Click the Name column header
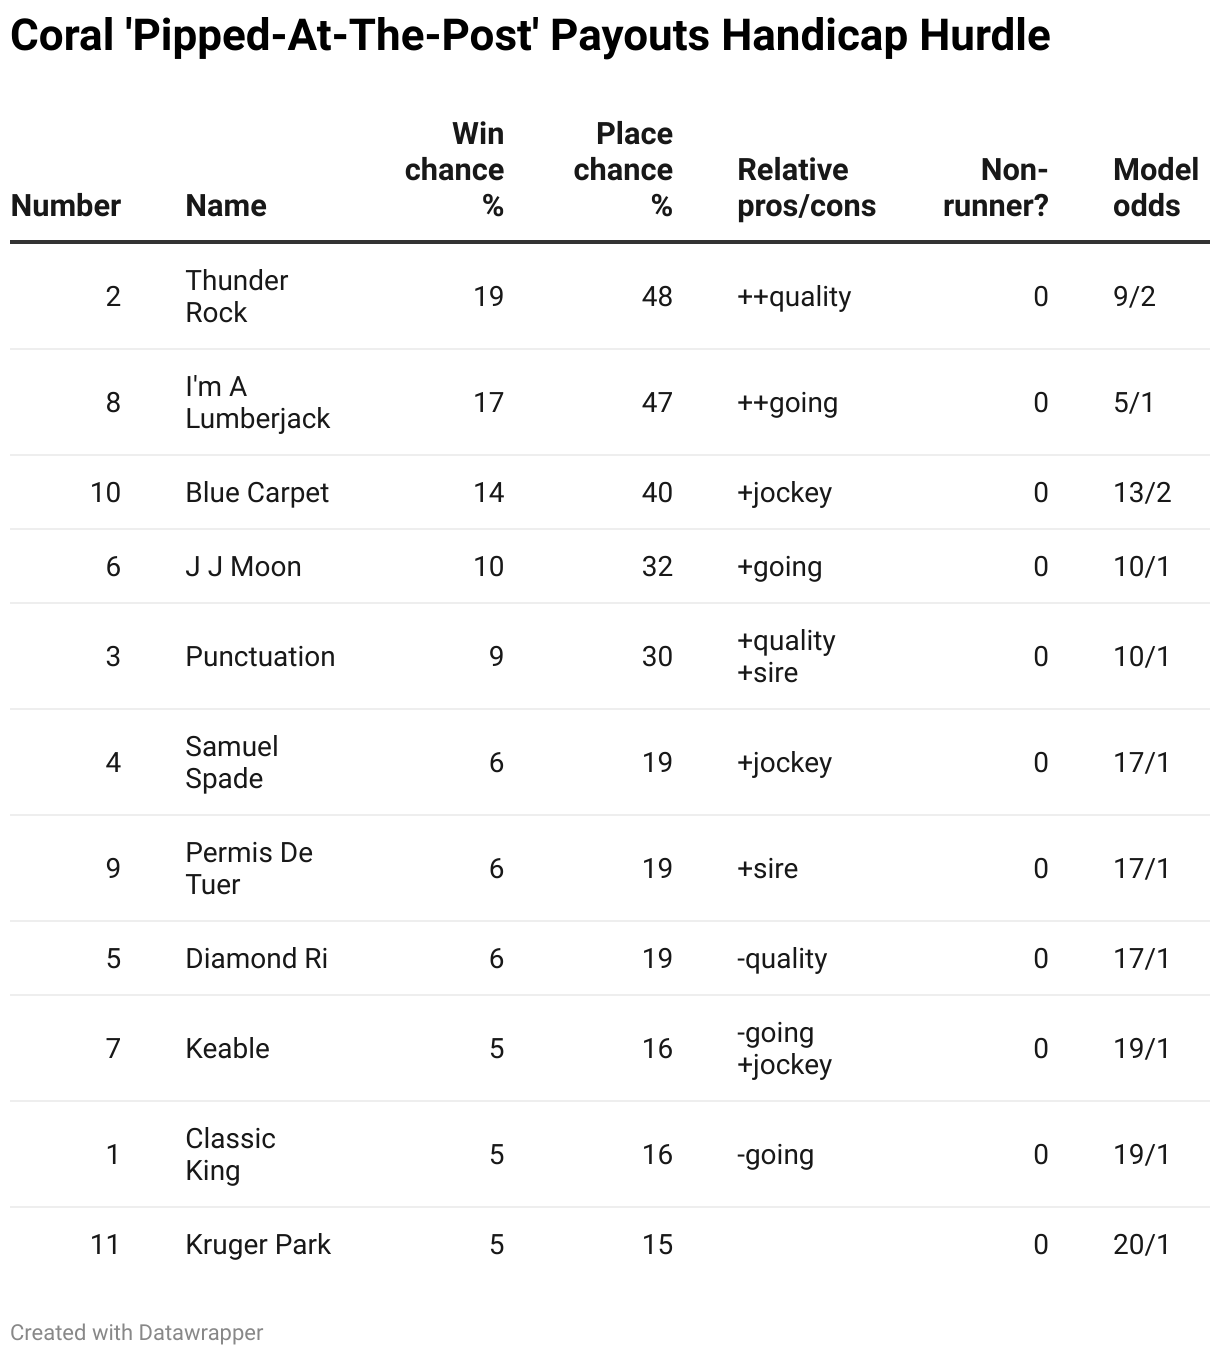Screen dimensions: 1220x1356 [226, 205]
